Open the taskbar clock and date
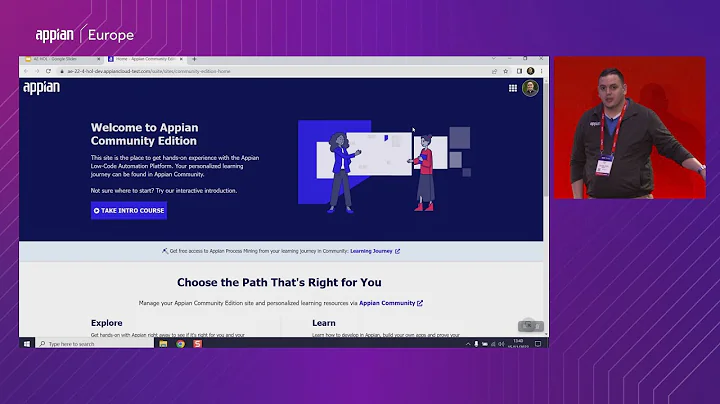720x404 pixels. coord(518,344)
